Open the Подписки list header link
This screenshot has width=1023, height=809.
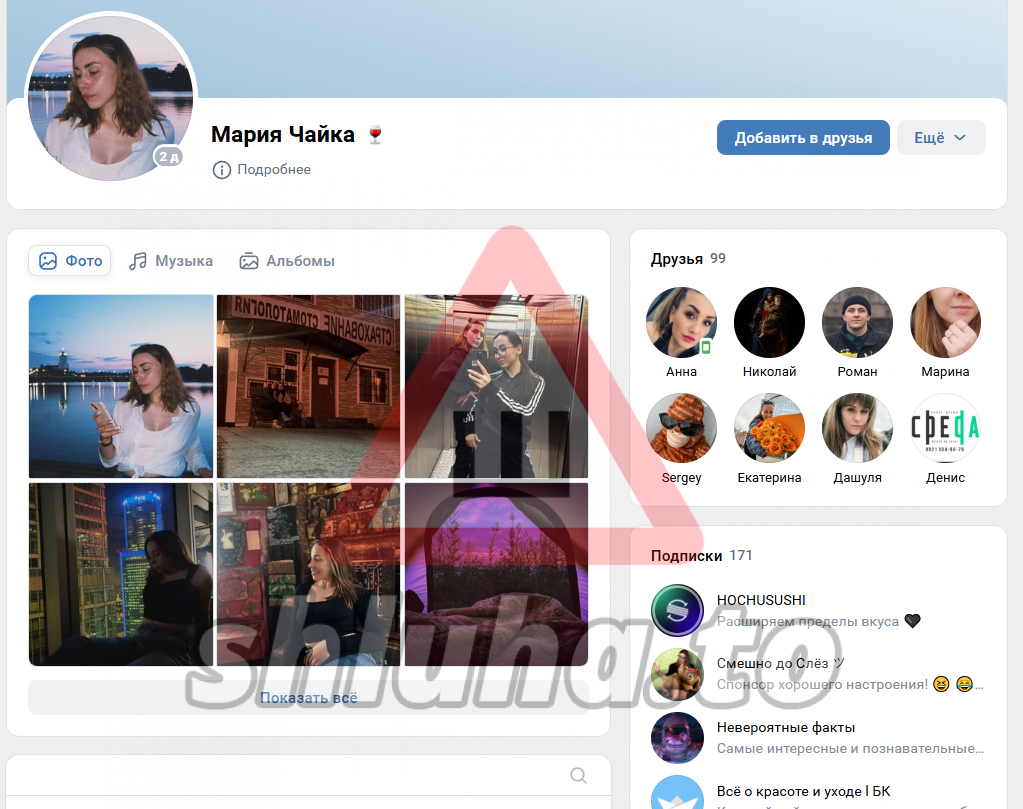tap(686, 556)
